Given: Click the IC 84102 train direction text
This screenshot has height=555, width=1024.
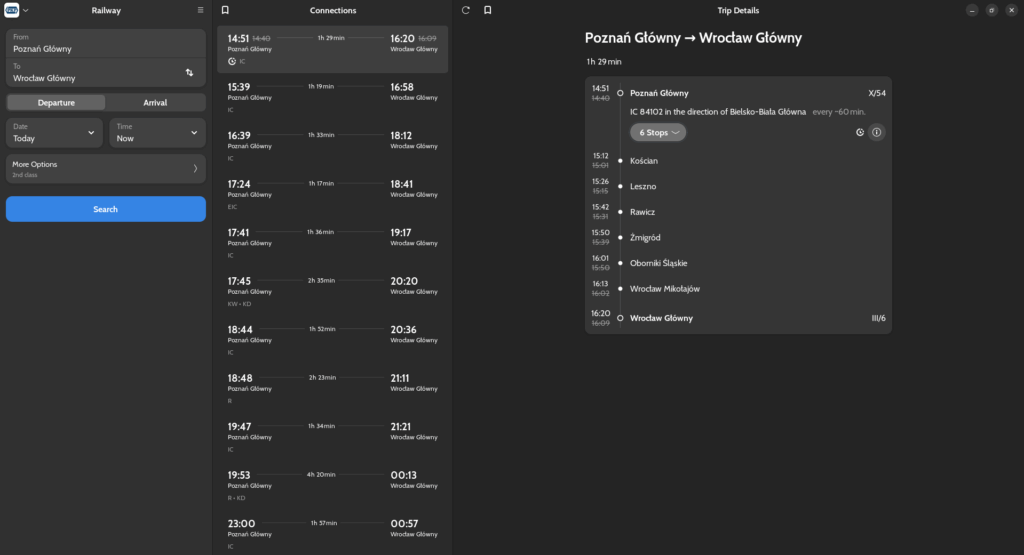Looking at the screenshot, I should [718, 112].
